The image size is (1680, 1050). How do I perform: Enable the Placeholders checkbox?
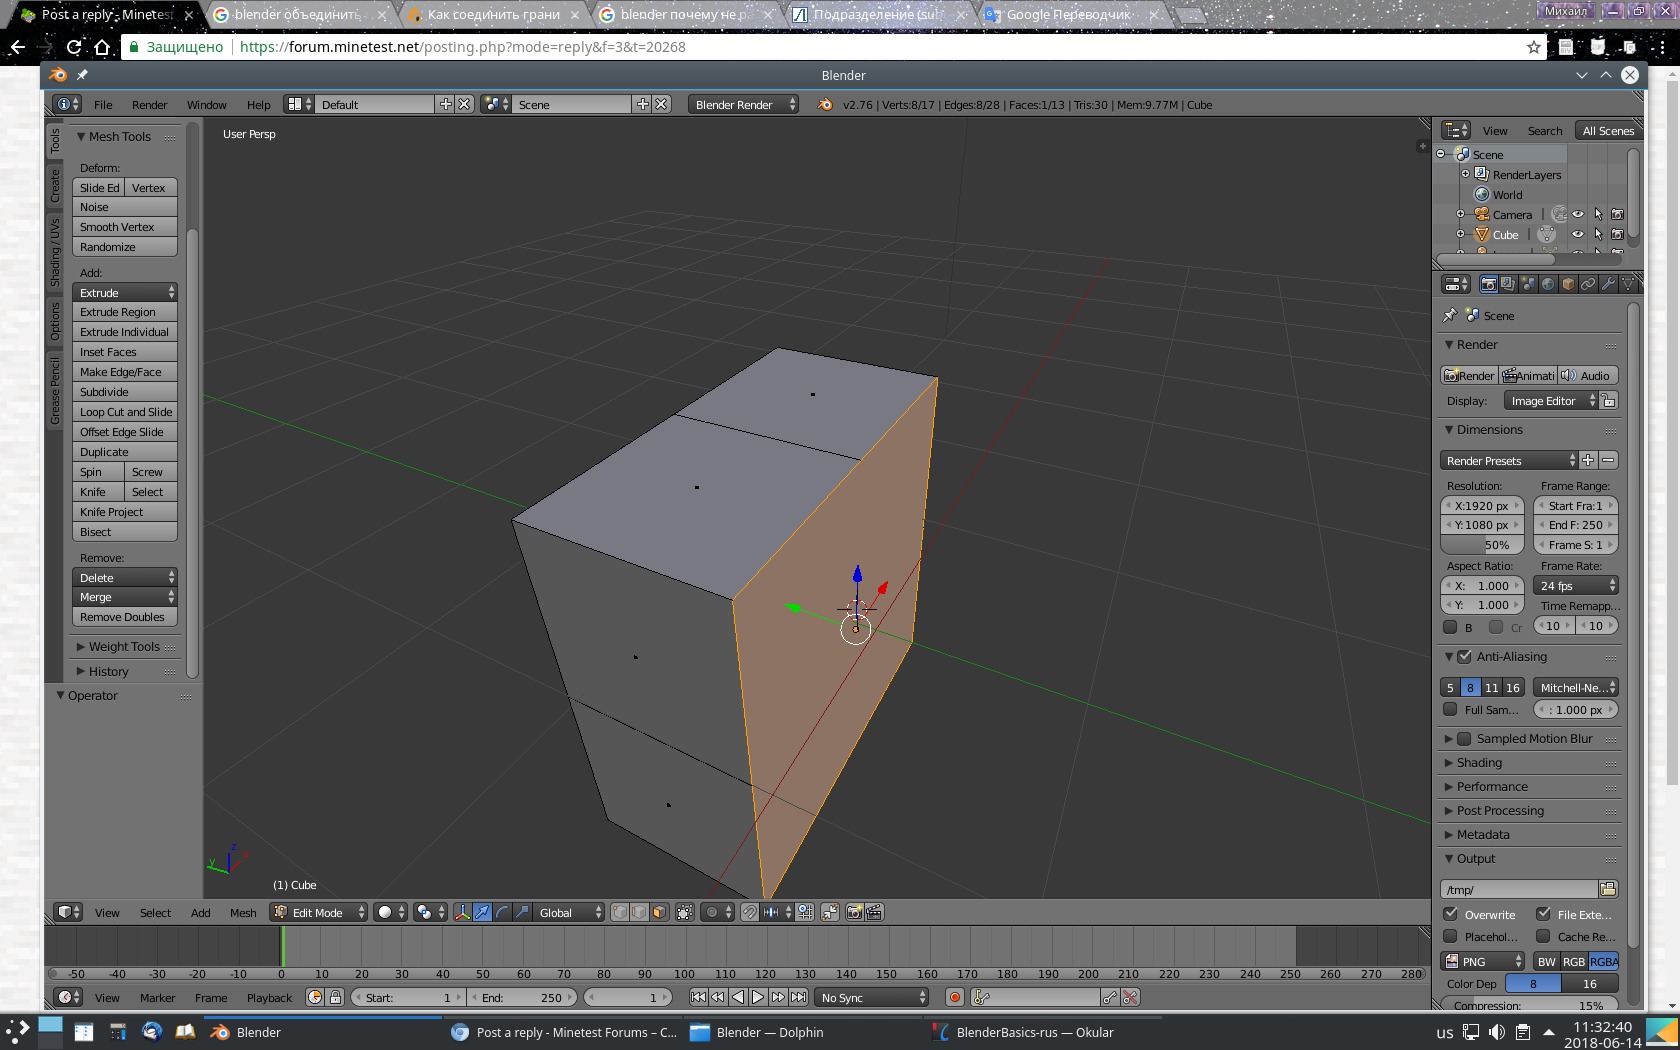pyautogui.click(x=1450, y=937)
